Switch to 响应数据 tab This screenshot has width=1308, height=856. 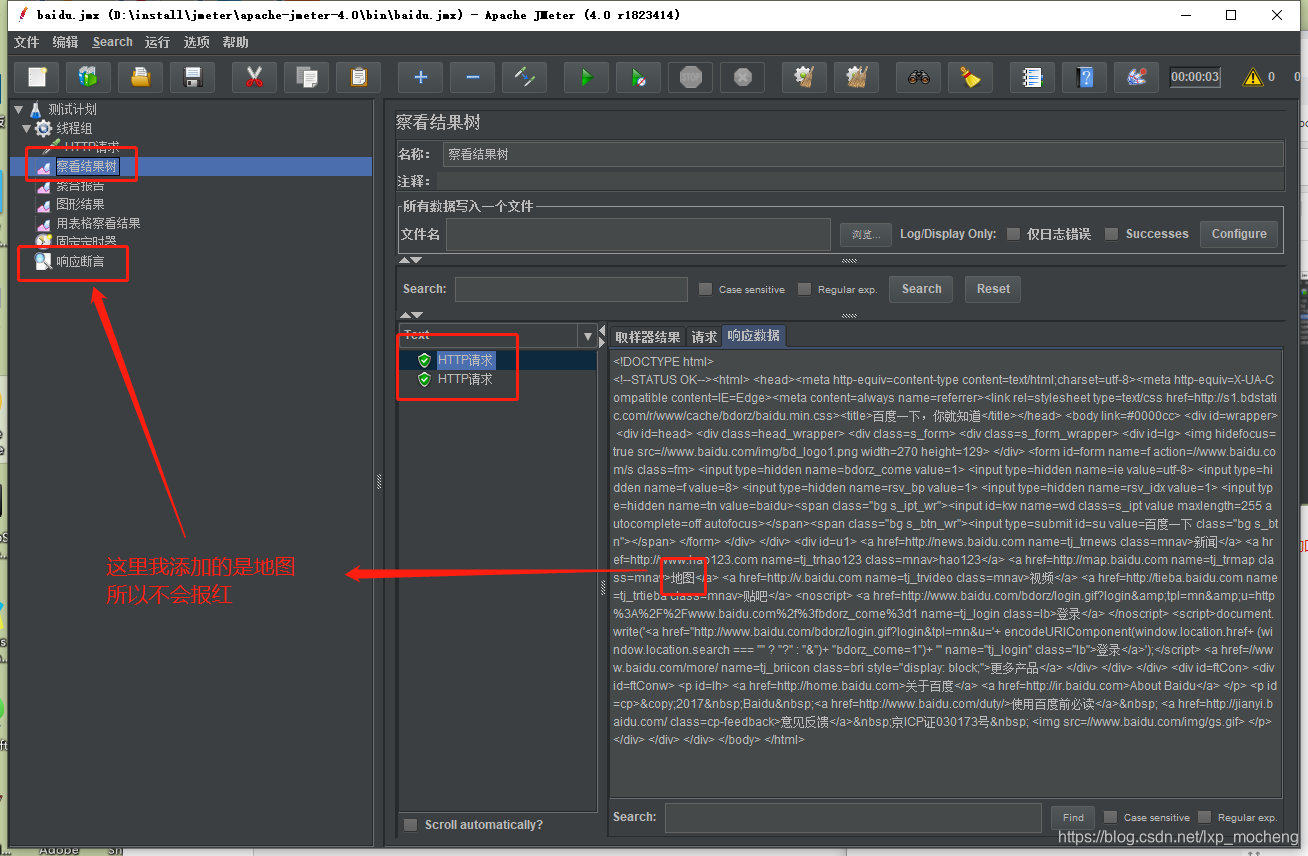[754, 336]
